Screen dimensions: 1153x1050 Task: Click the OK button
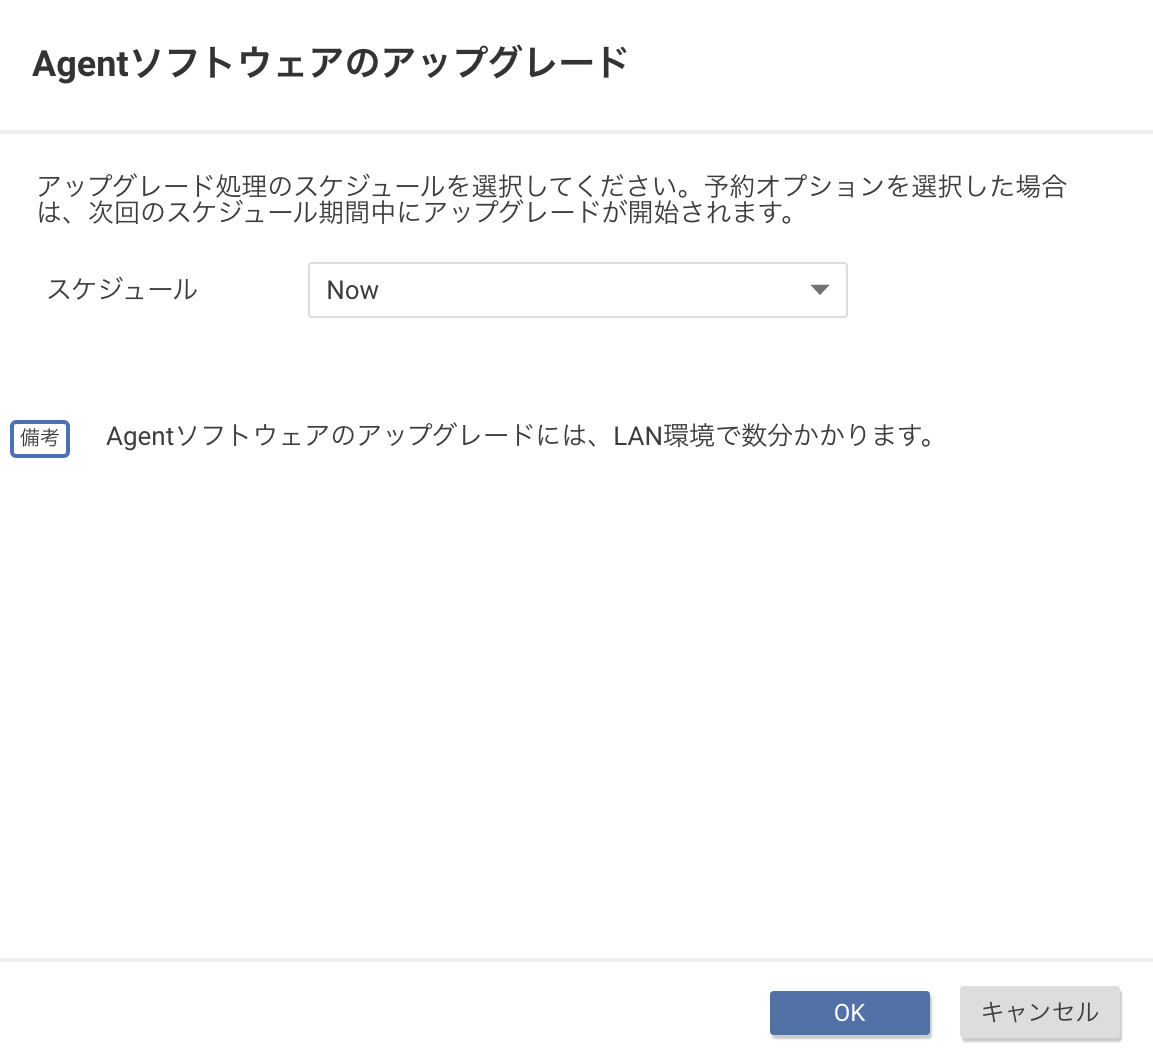coord(849,1012)
